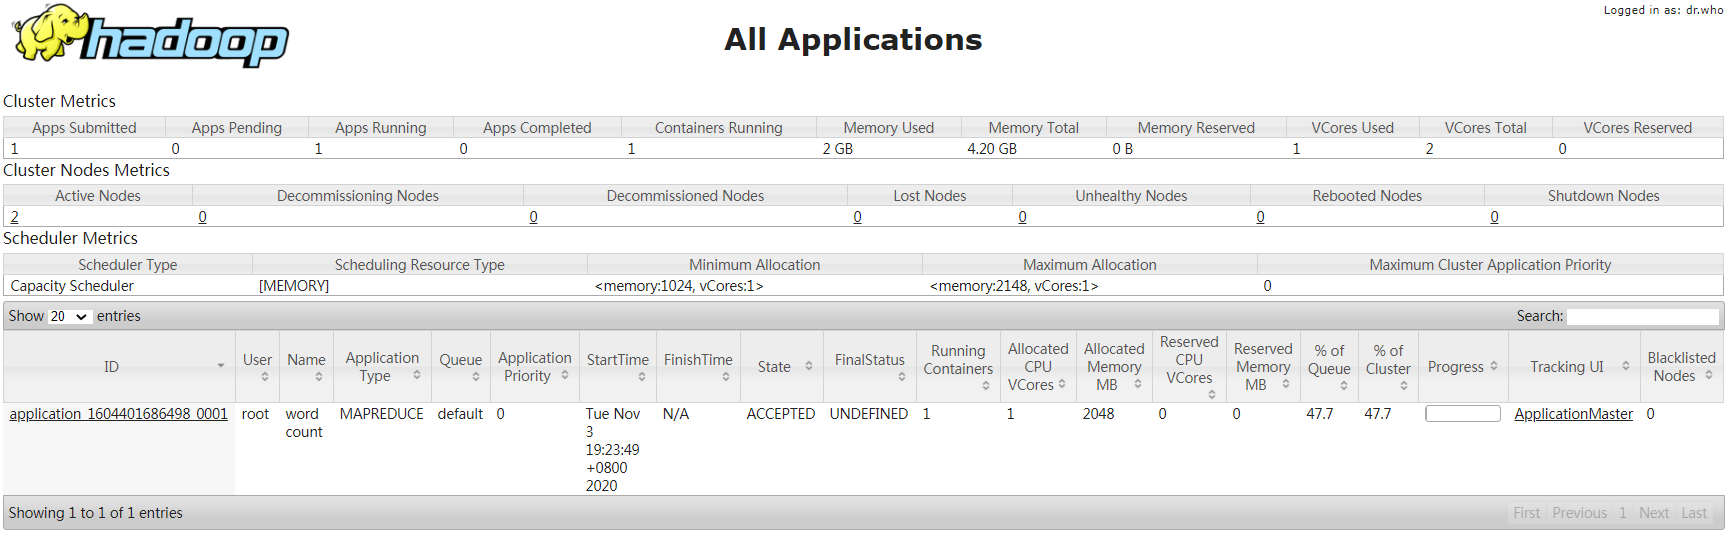Open the ApplicationMaster tracking link
Image resolution: width=1729 pixels, height=536 pixels.
(x=1573, y=414)
